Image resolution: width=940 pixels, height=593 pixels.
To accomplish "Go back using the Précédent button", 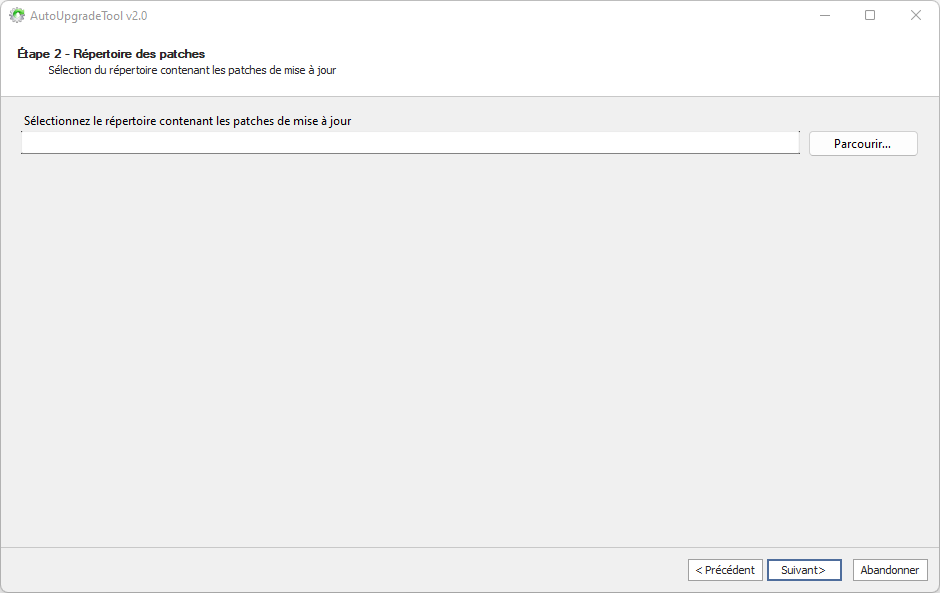I will click(725, 570).
